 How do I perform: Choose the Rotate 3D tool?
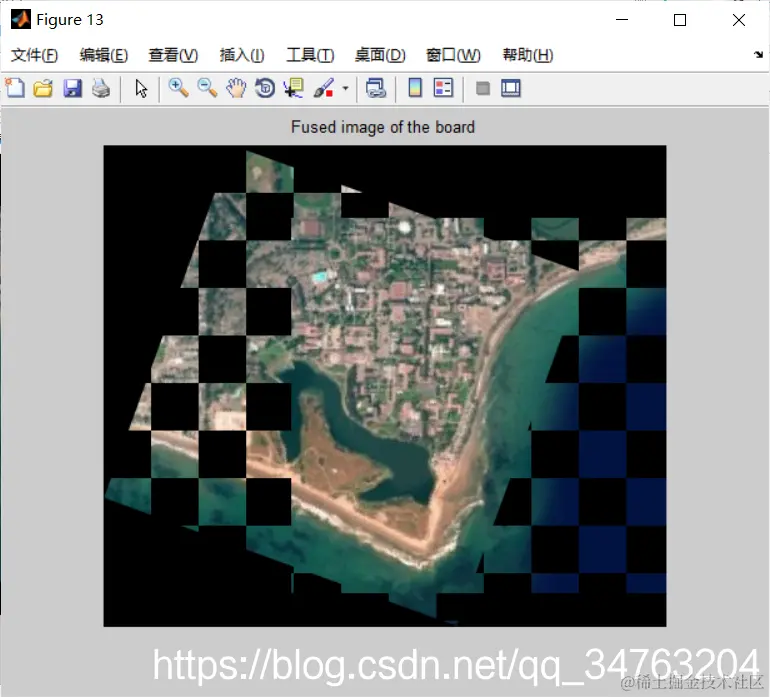click(265, 88)
